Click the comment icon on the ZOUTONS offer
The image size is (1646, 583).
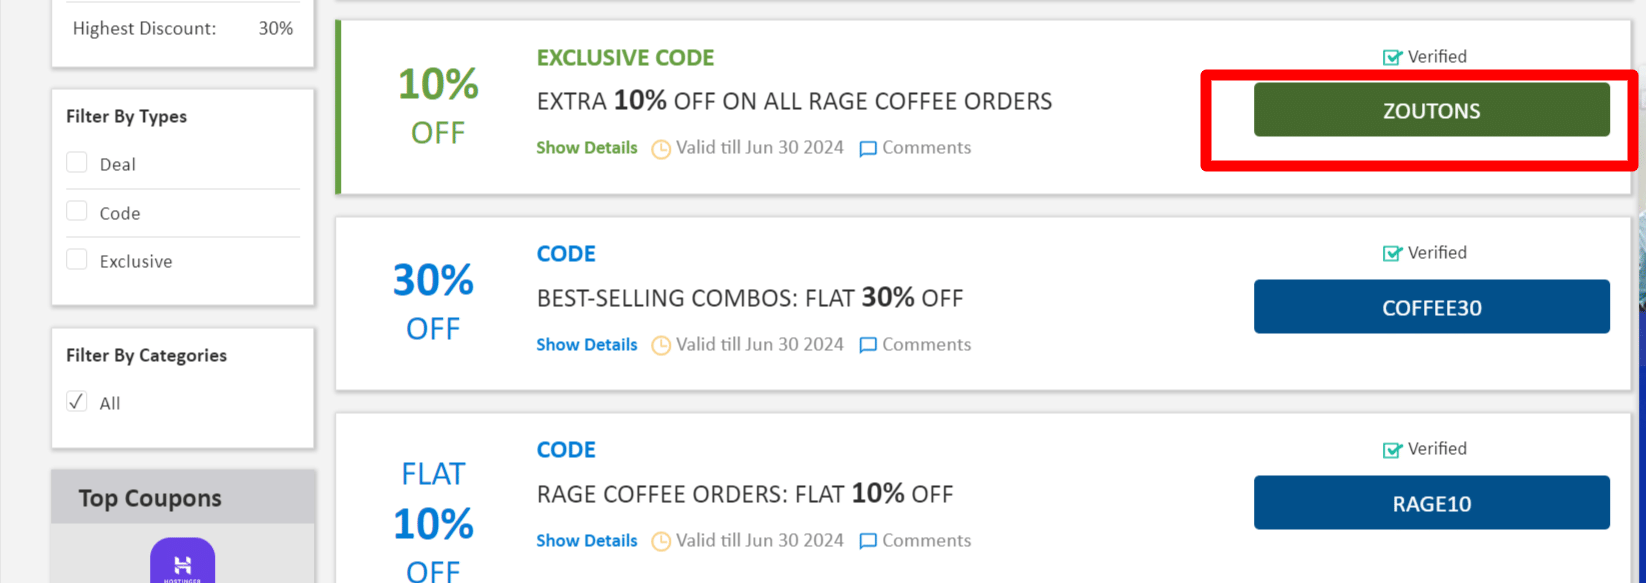(x=868, y=149)
